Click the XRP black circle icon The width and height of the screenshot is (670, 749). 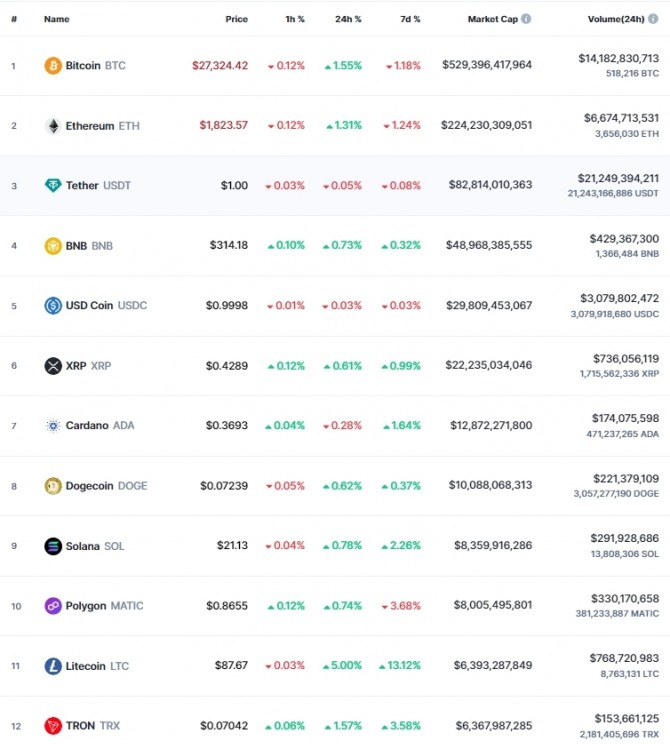53,366
